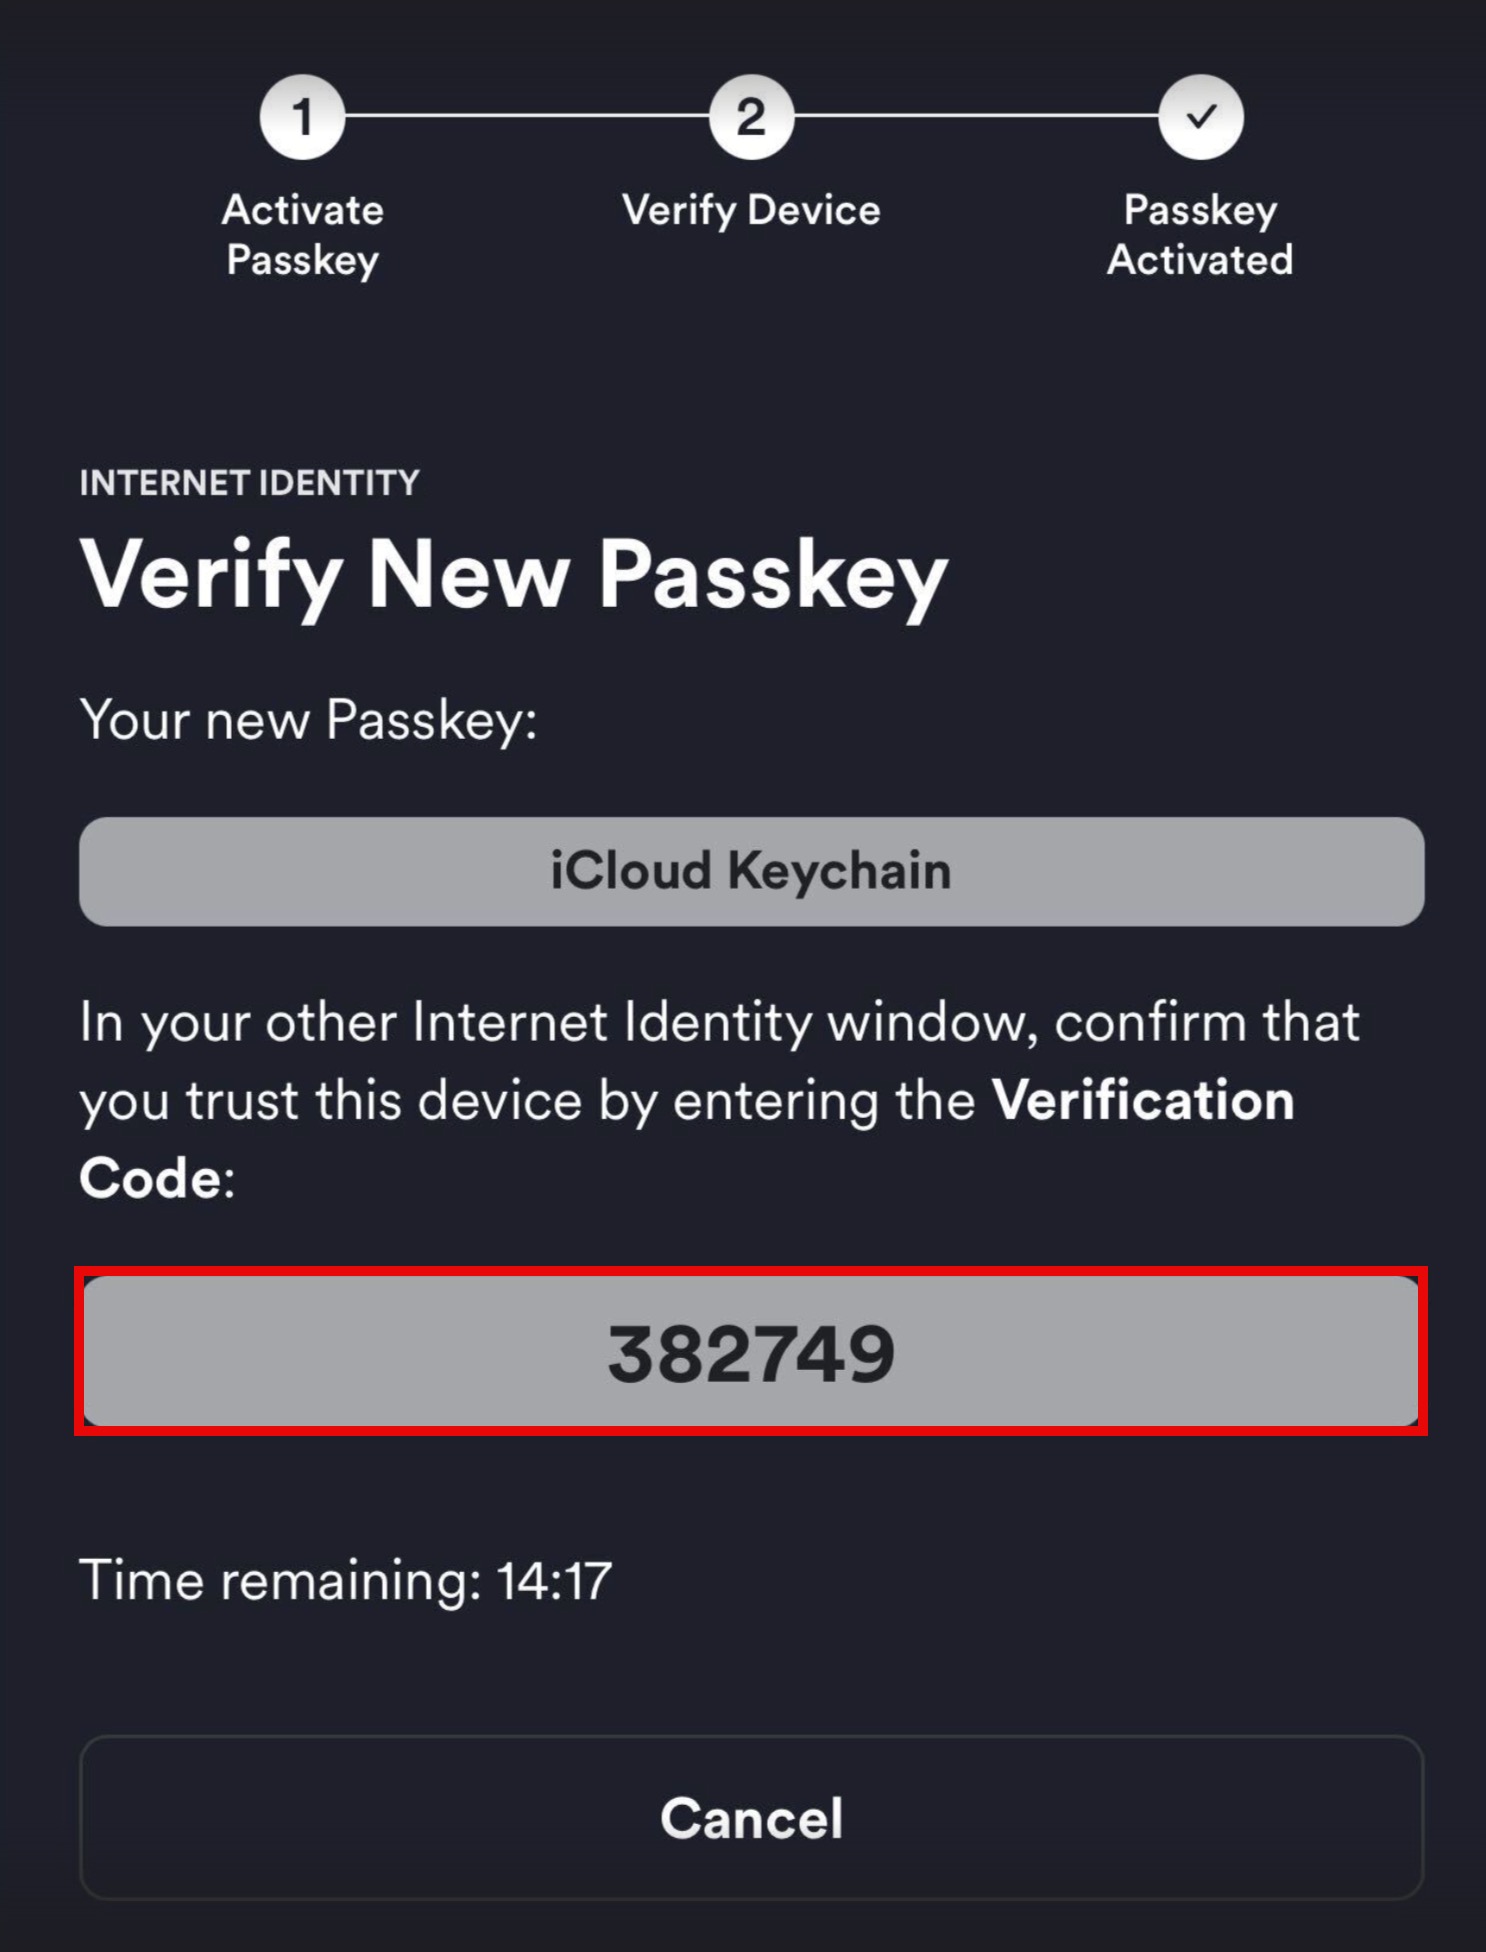Image resolution: width=1486 pixels, height=1952 pixels.
Task: Click the "Time remaining" label
Action: (280, 1580)
